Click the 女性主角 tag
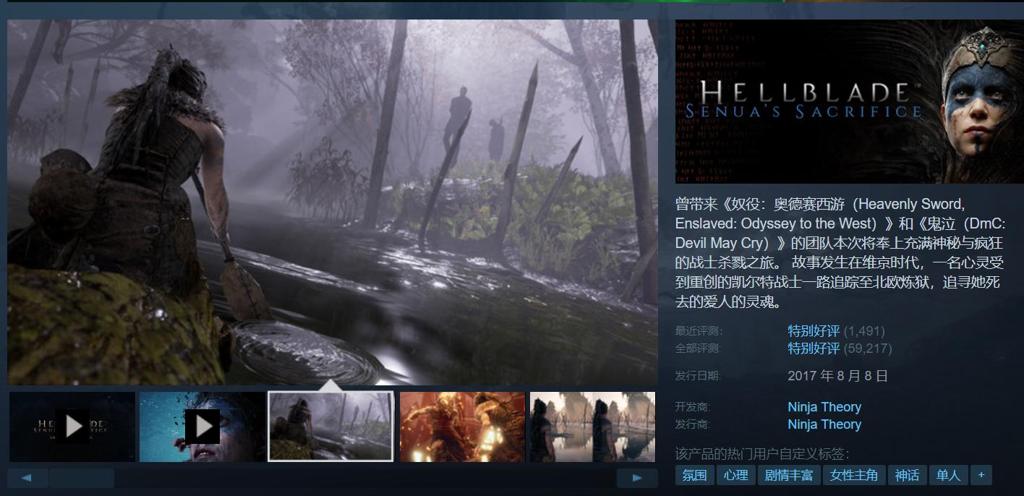The width and height of the screenshot is (1024, 496). (854, 475)
